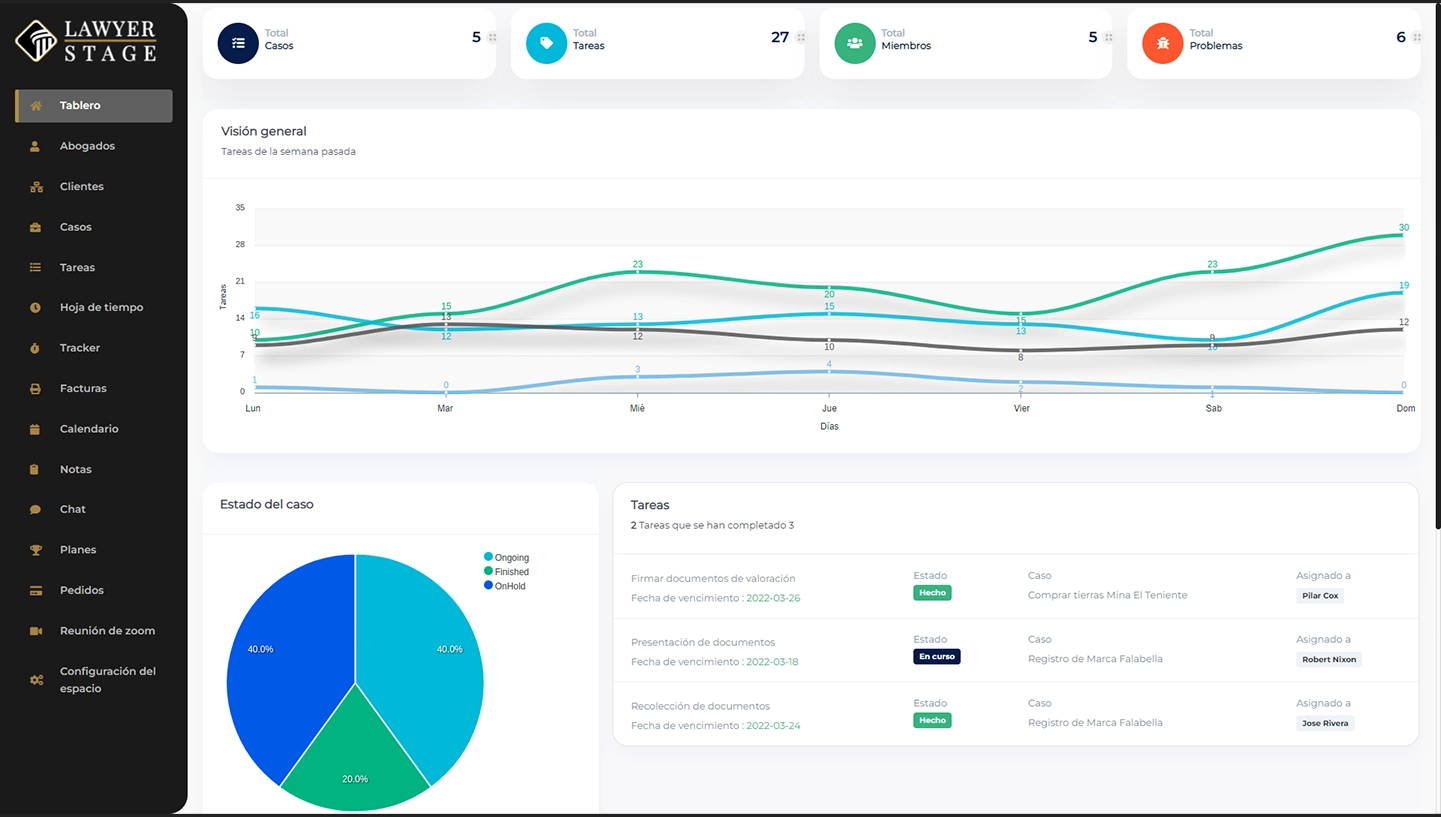Click the Abogados person icon

click(36, 146)
